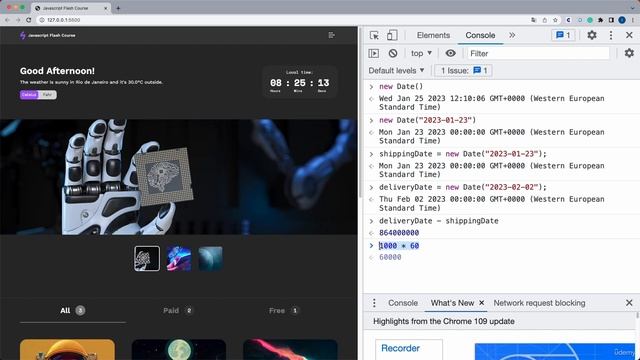Open the Recorder highlight link
The image size is (640, 360).
coord(400,348)
